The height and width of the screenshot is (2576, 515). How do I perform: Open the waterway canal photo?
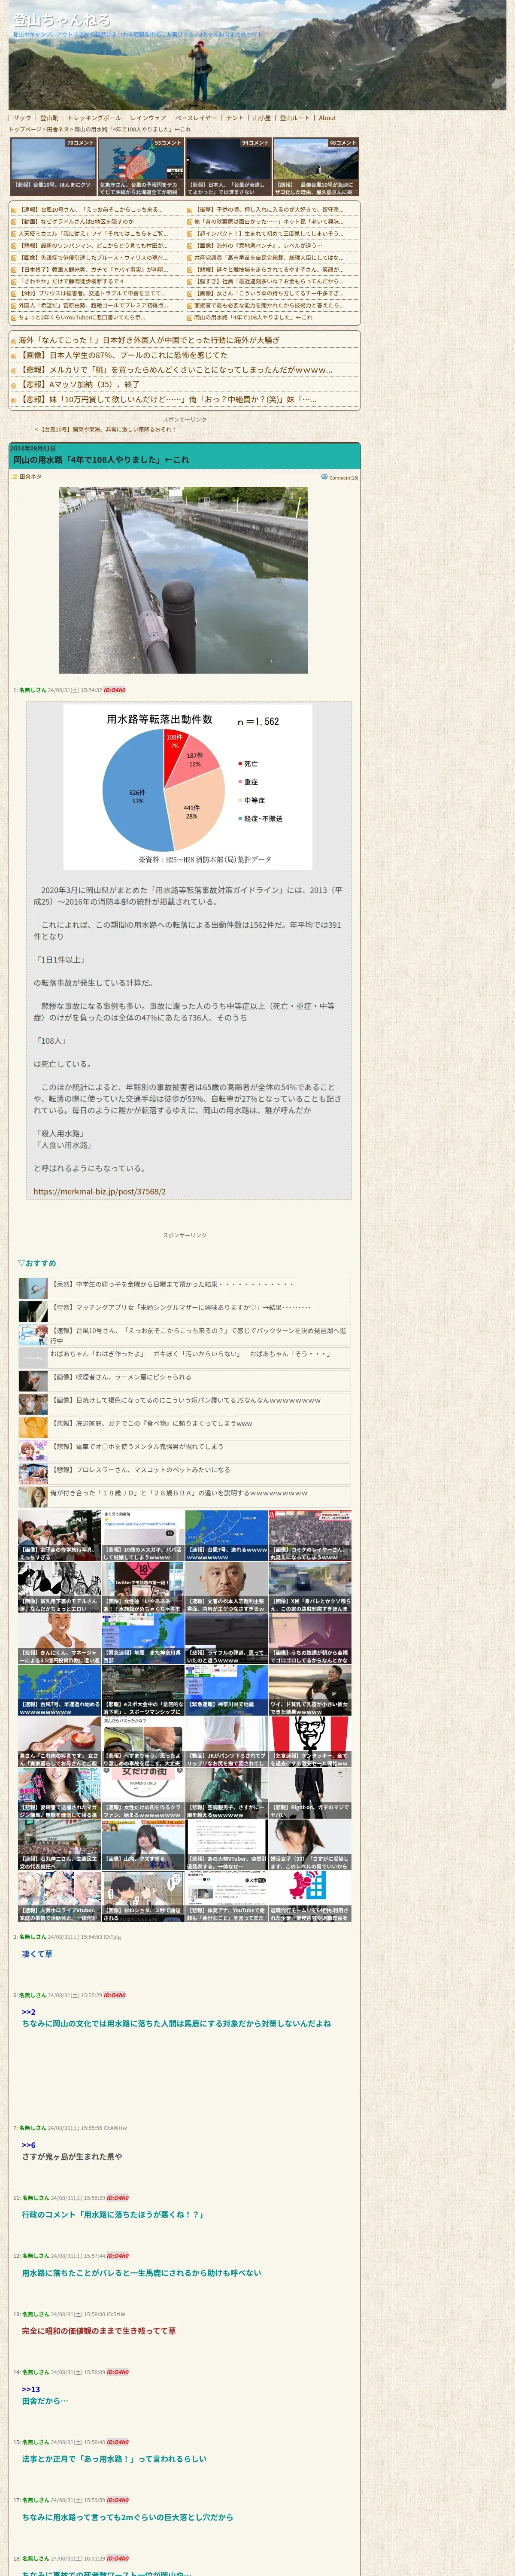pyautogui.click(x=183, y=580)
